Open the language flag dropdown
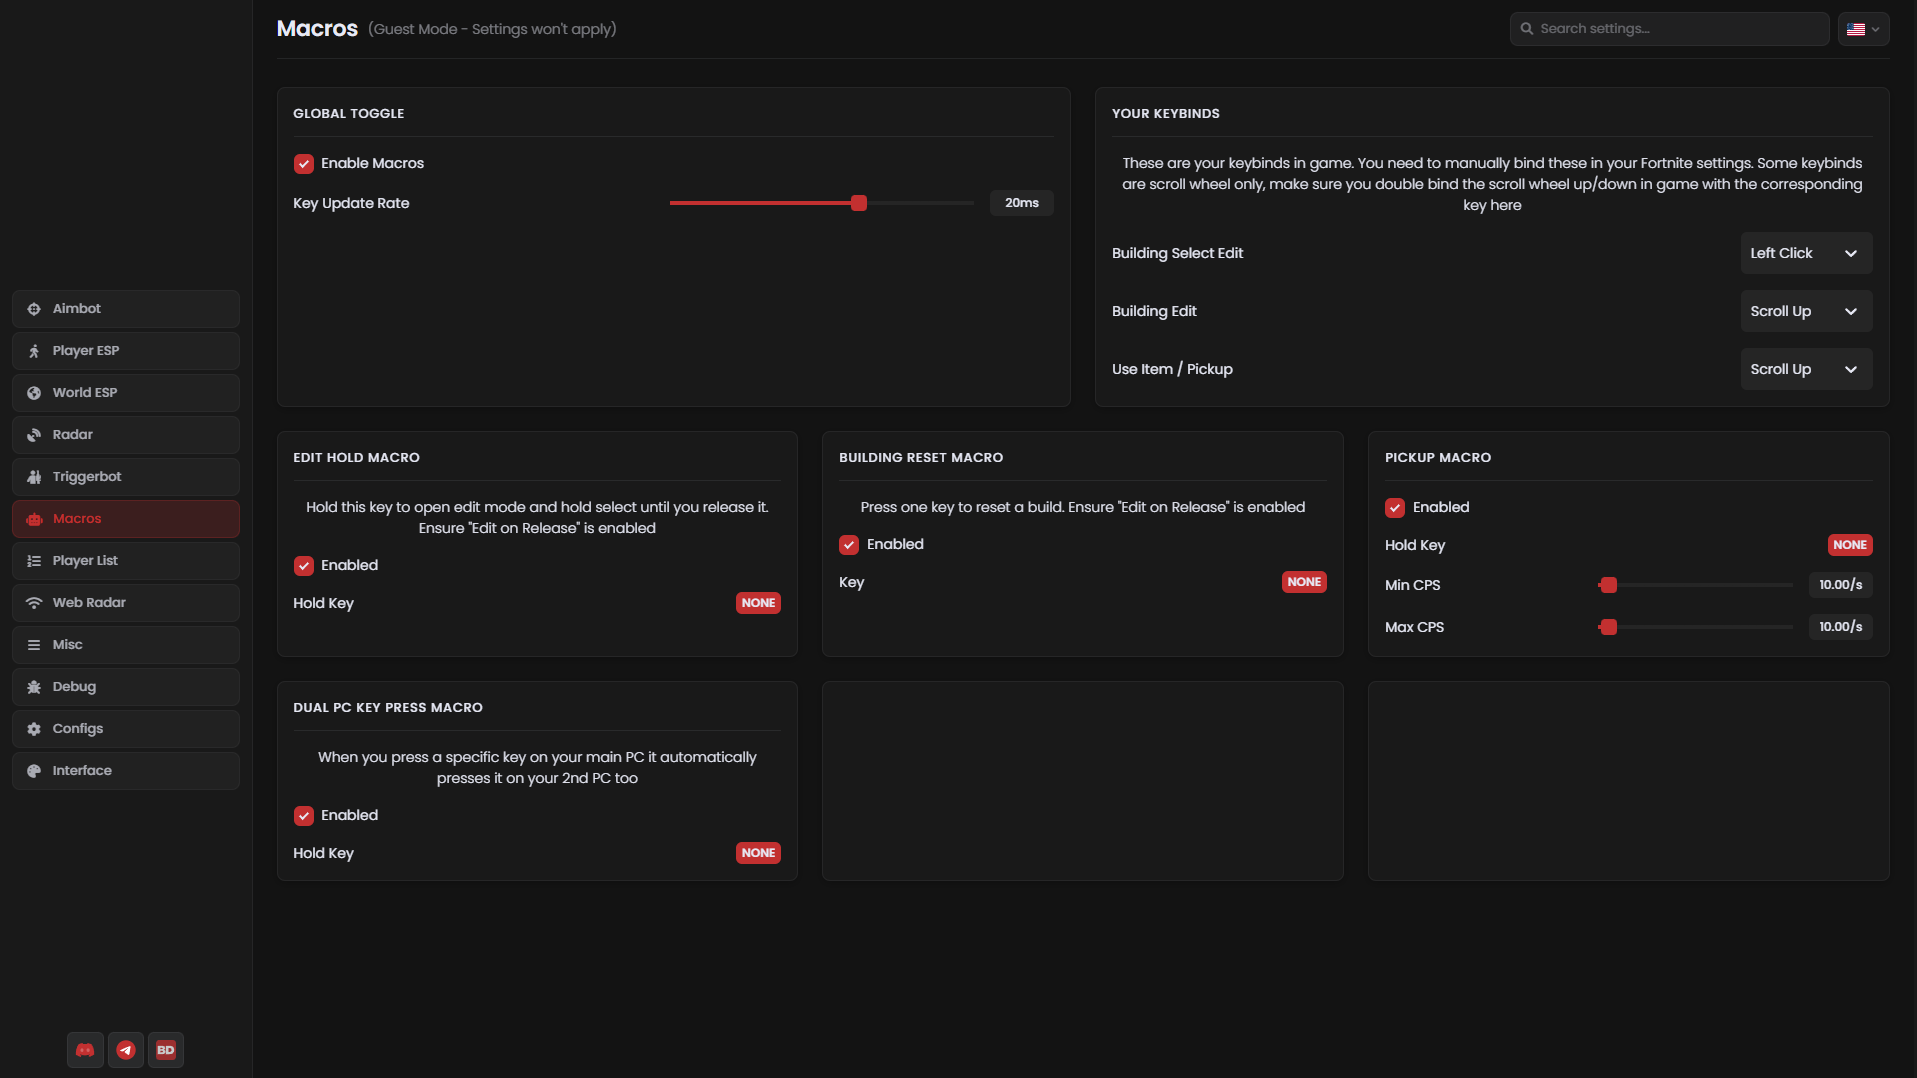The width and height of the screenshot is (1917, 1078). tap(1863, 29)
